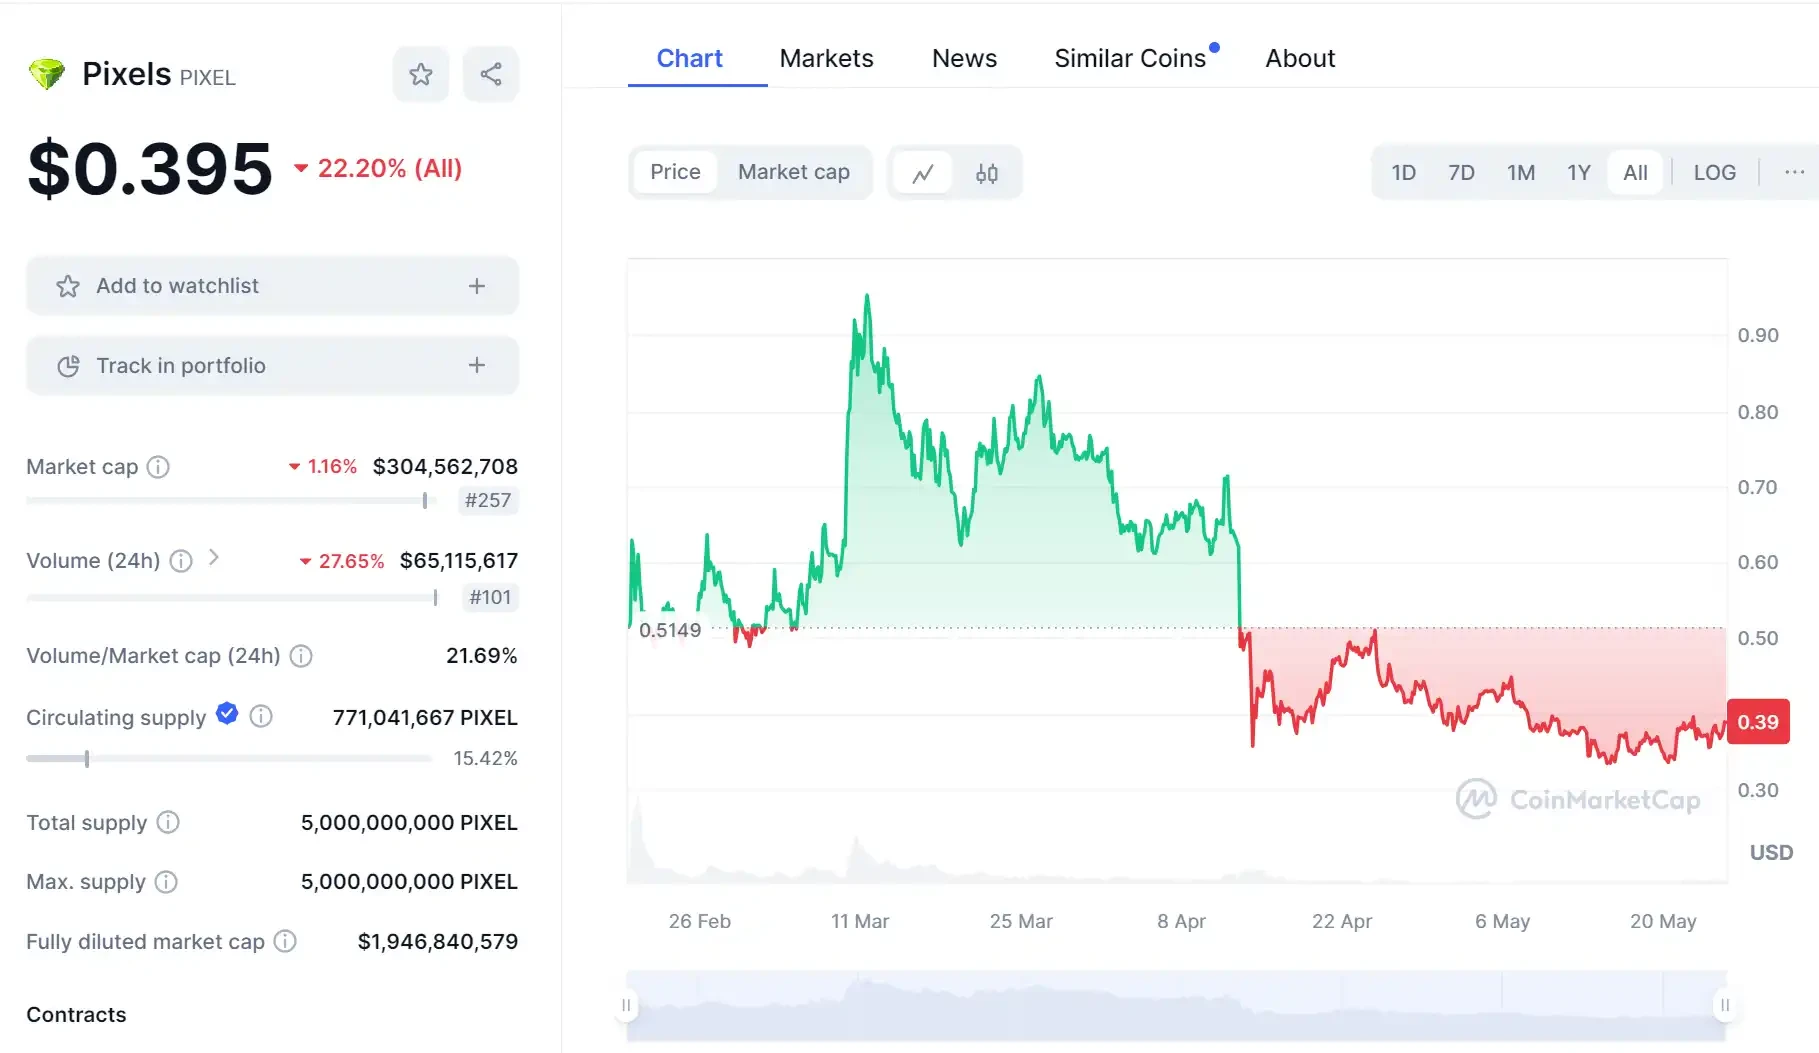1819x1053 pixels.
Task: Switch chart view to Market cap
Action: (794, 172)
